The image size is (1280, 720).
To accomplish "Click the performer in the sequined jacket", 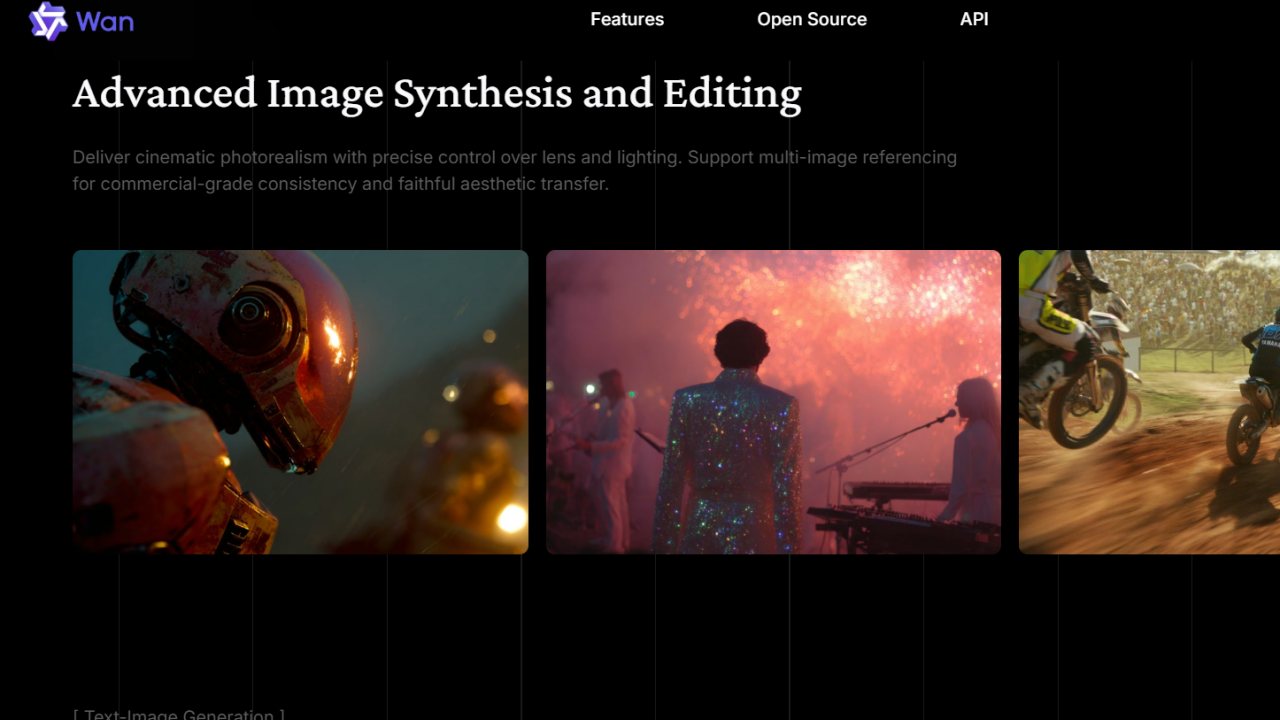I will tap(728, 450).
